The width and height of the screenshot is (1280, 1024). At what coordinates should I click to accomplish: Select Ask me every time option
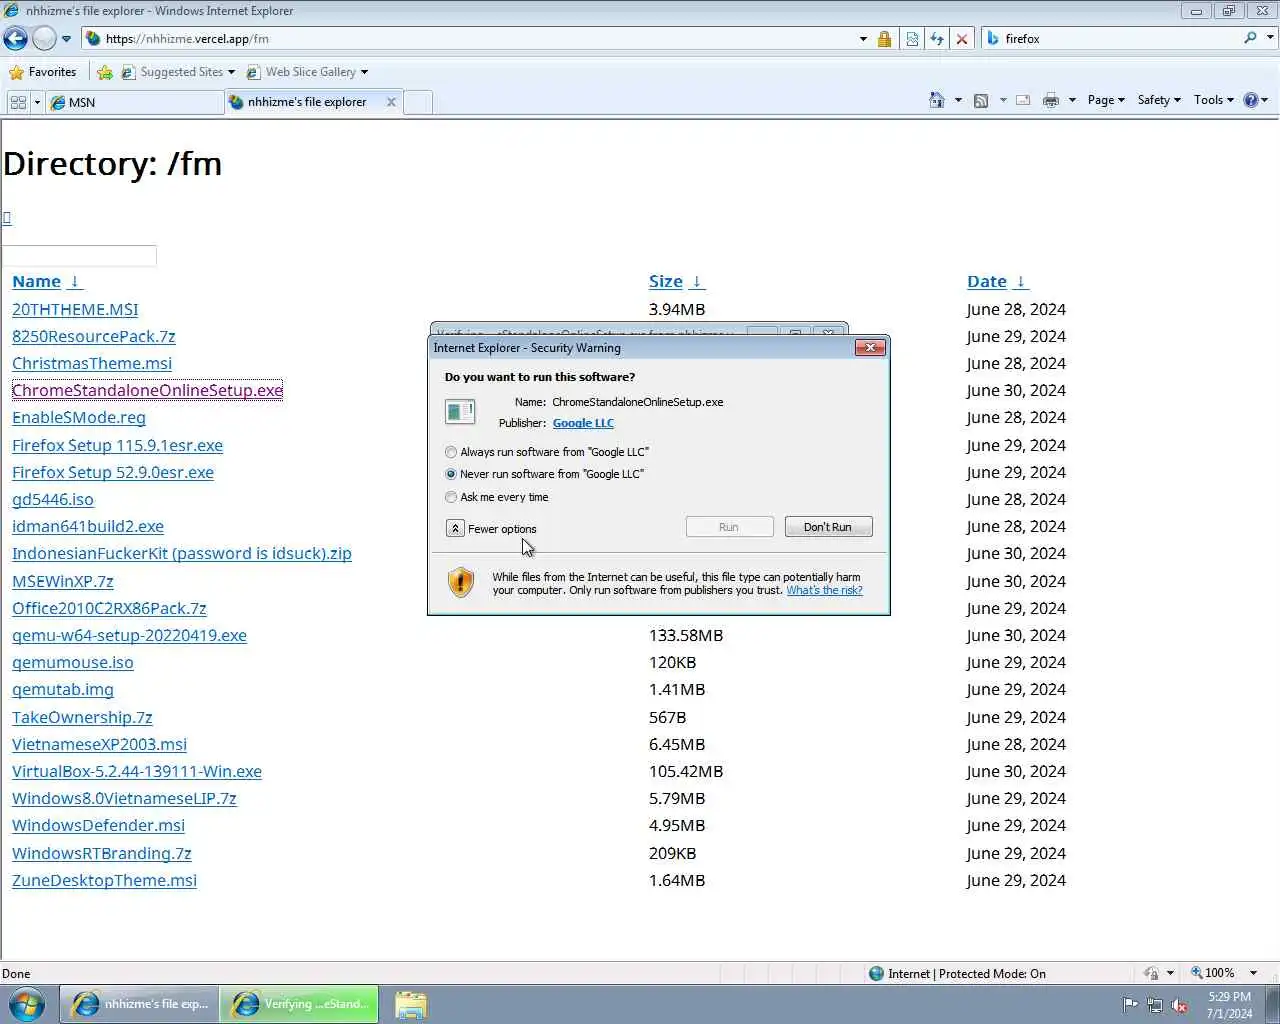click(x=497, y=497)
